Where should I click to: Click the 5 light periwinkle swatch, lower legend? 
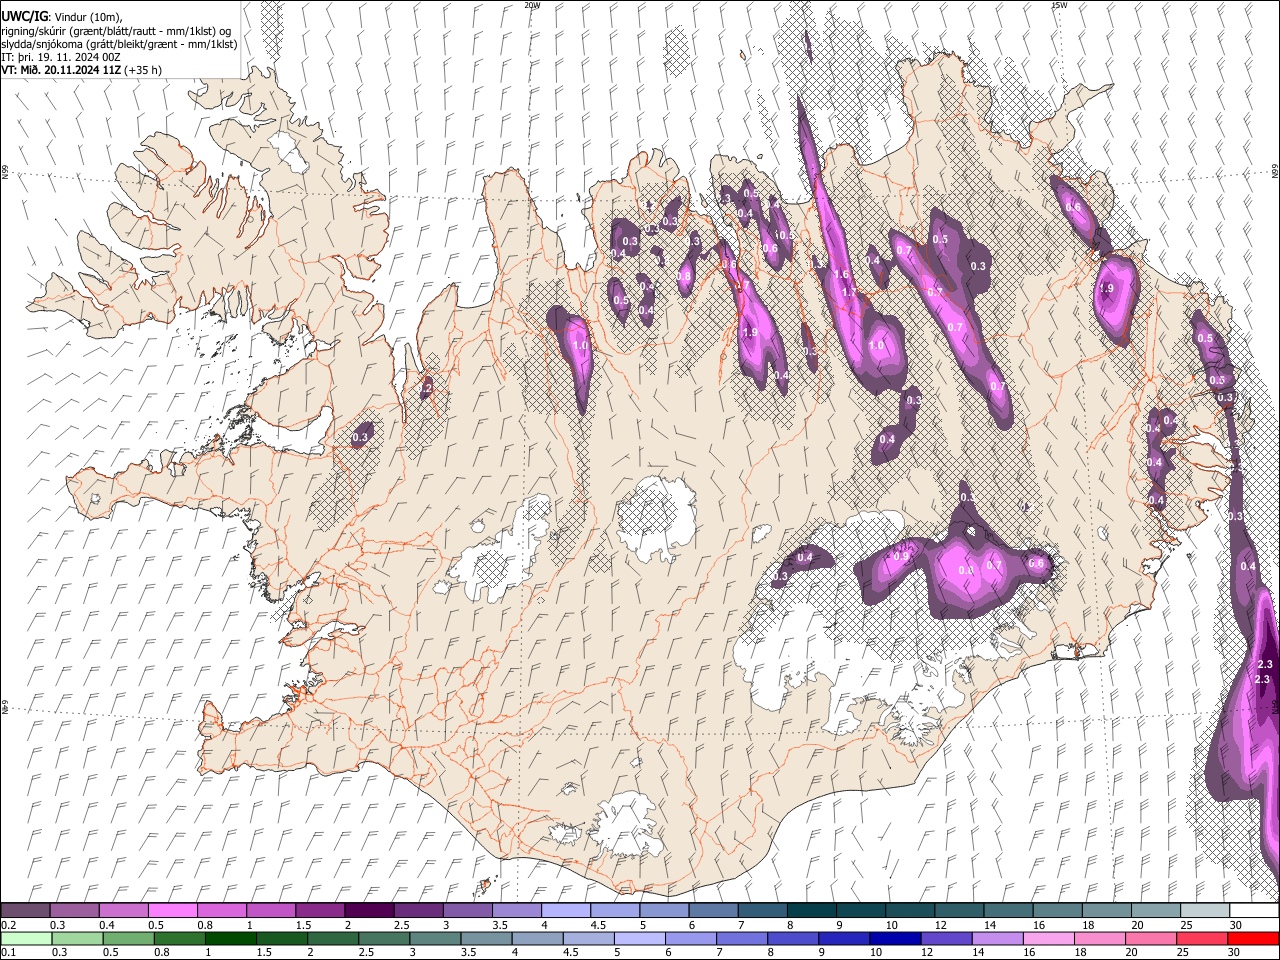(639, 939)
